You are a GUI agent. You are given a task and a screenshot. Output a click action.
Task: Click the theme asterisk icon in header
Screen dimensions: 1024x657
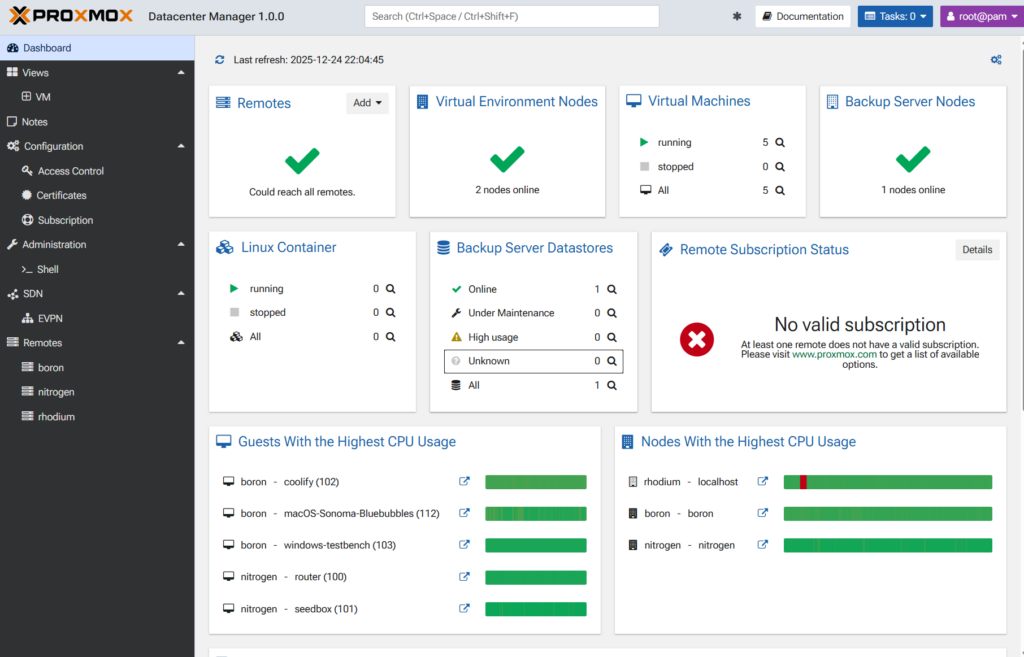coord(738,17)
